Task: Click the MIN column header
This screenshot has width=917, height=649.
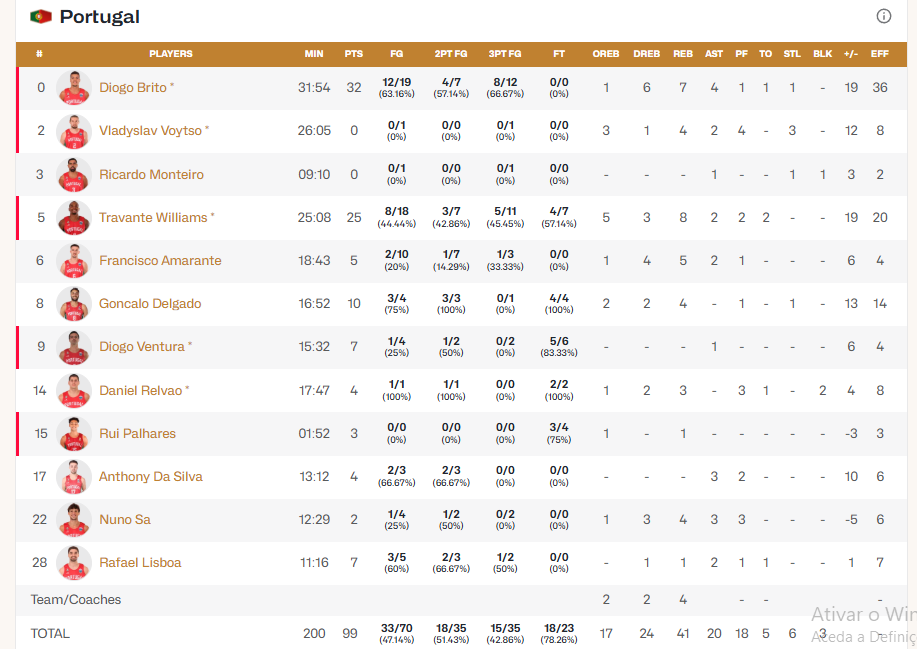Action: 314,54
